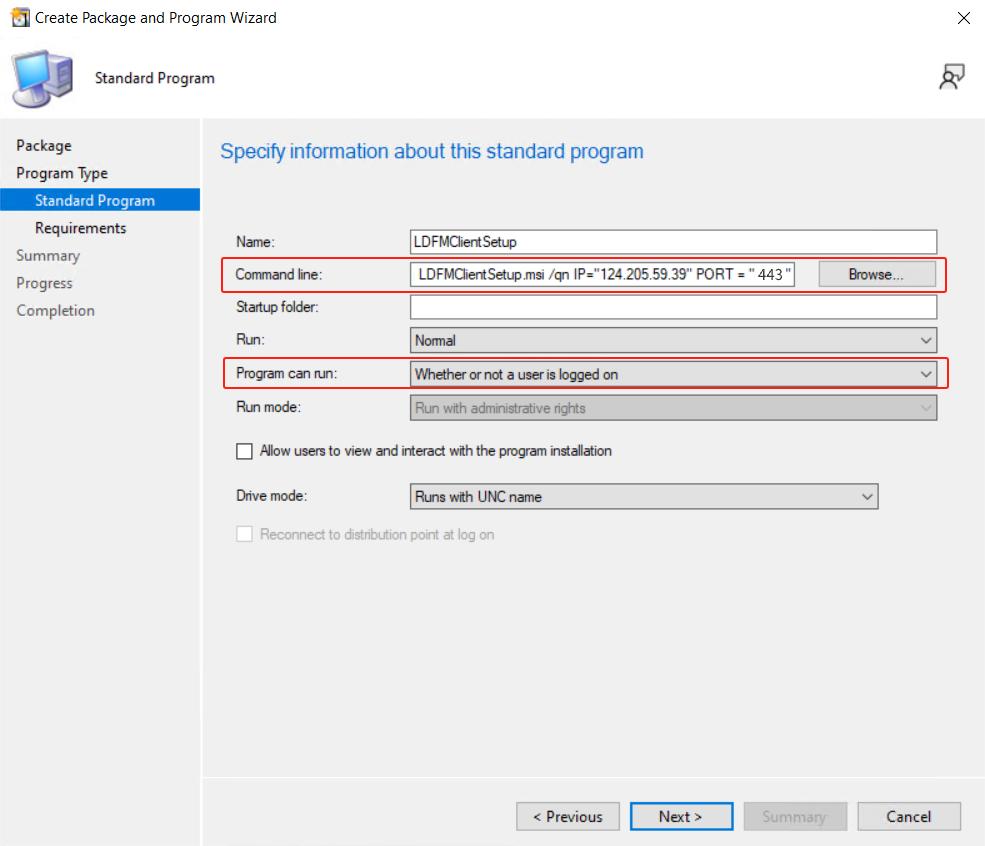Go to Program Type in the sidebar

(62, 173)
